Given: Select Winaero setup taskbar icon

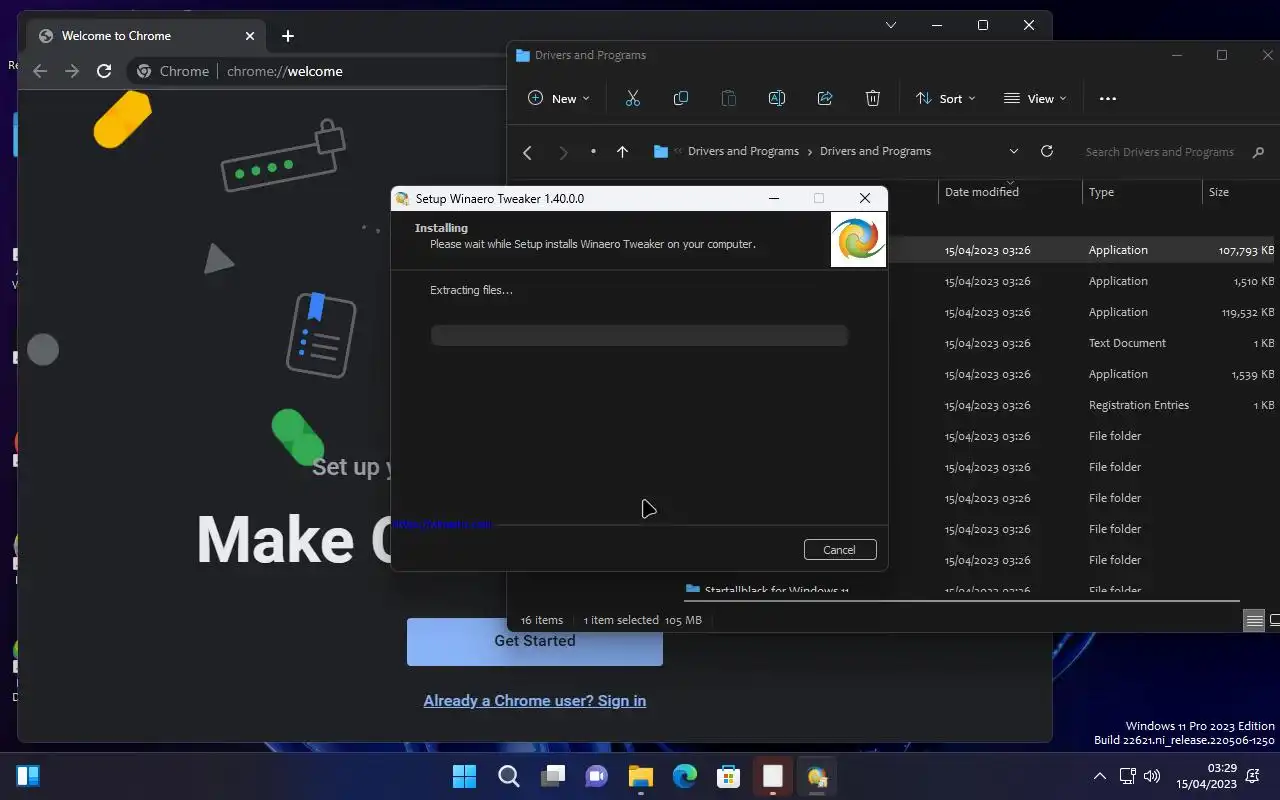Looking at the screenshot, I should pos(816,776).
